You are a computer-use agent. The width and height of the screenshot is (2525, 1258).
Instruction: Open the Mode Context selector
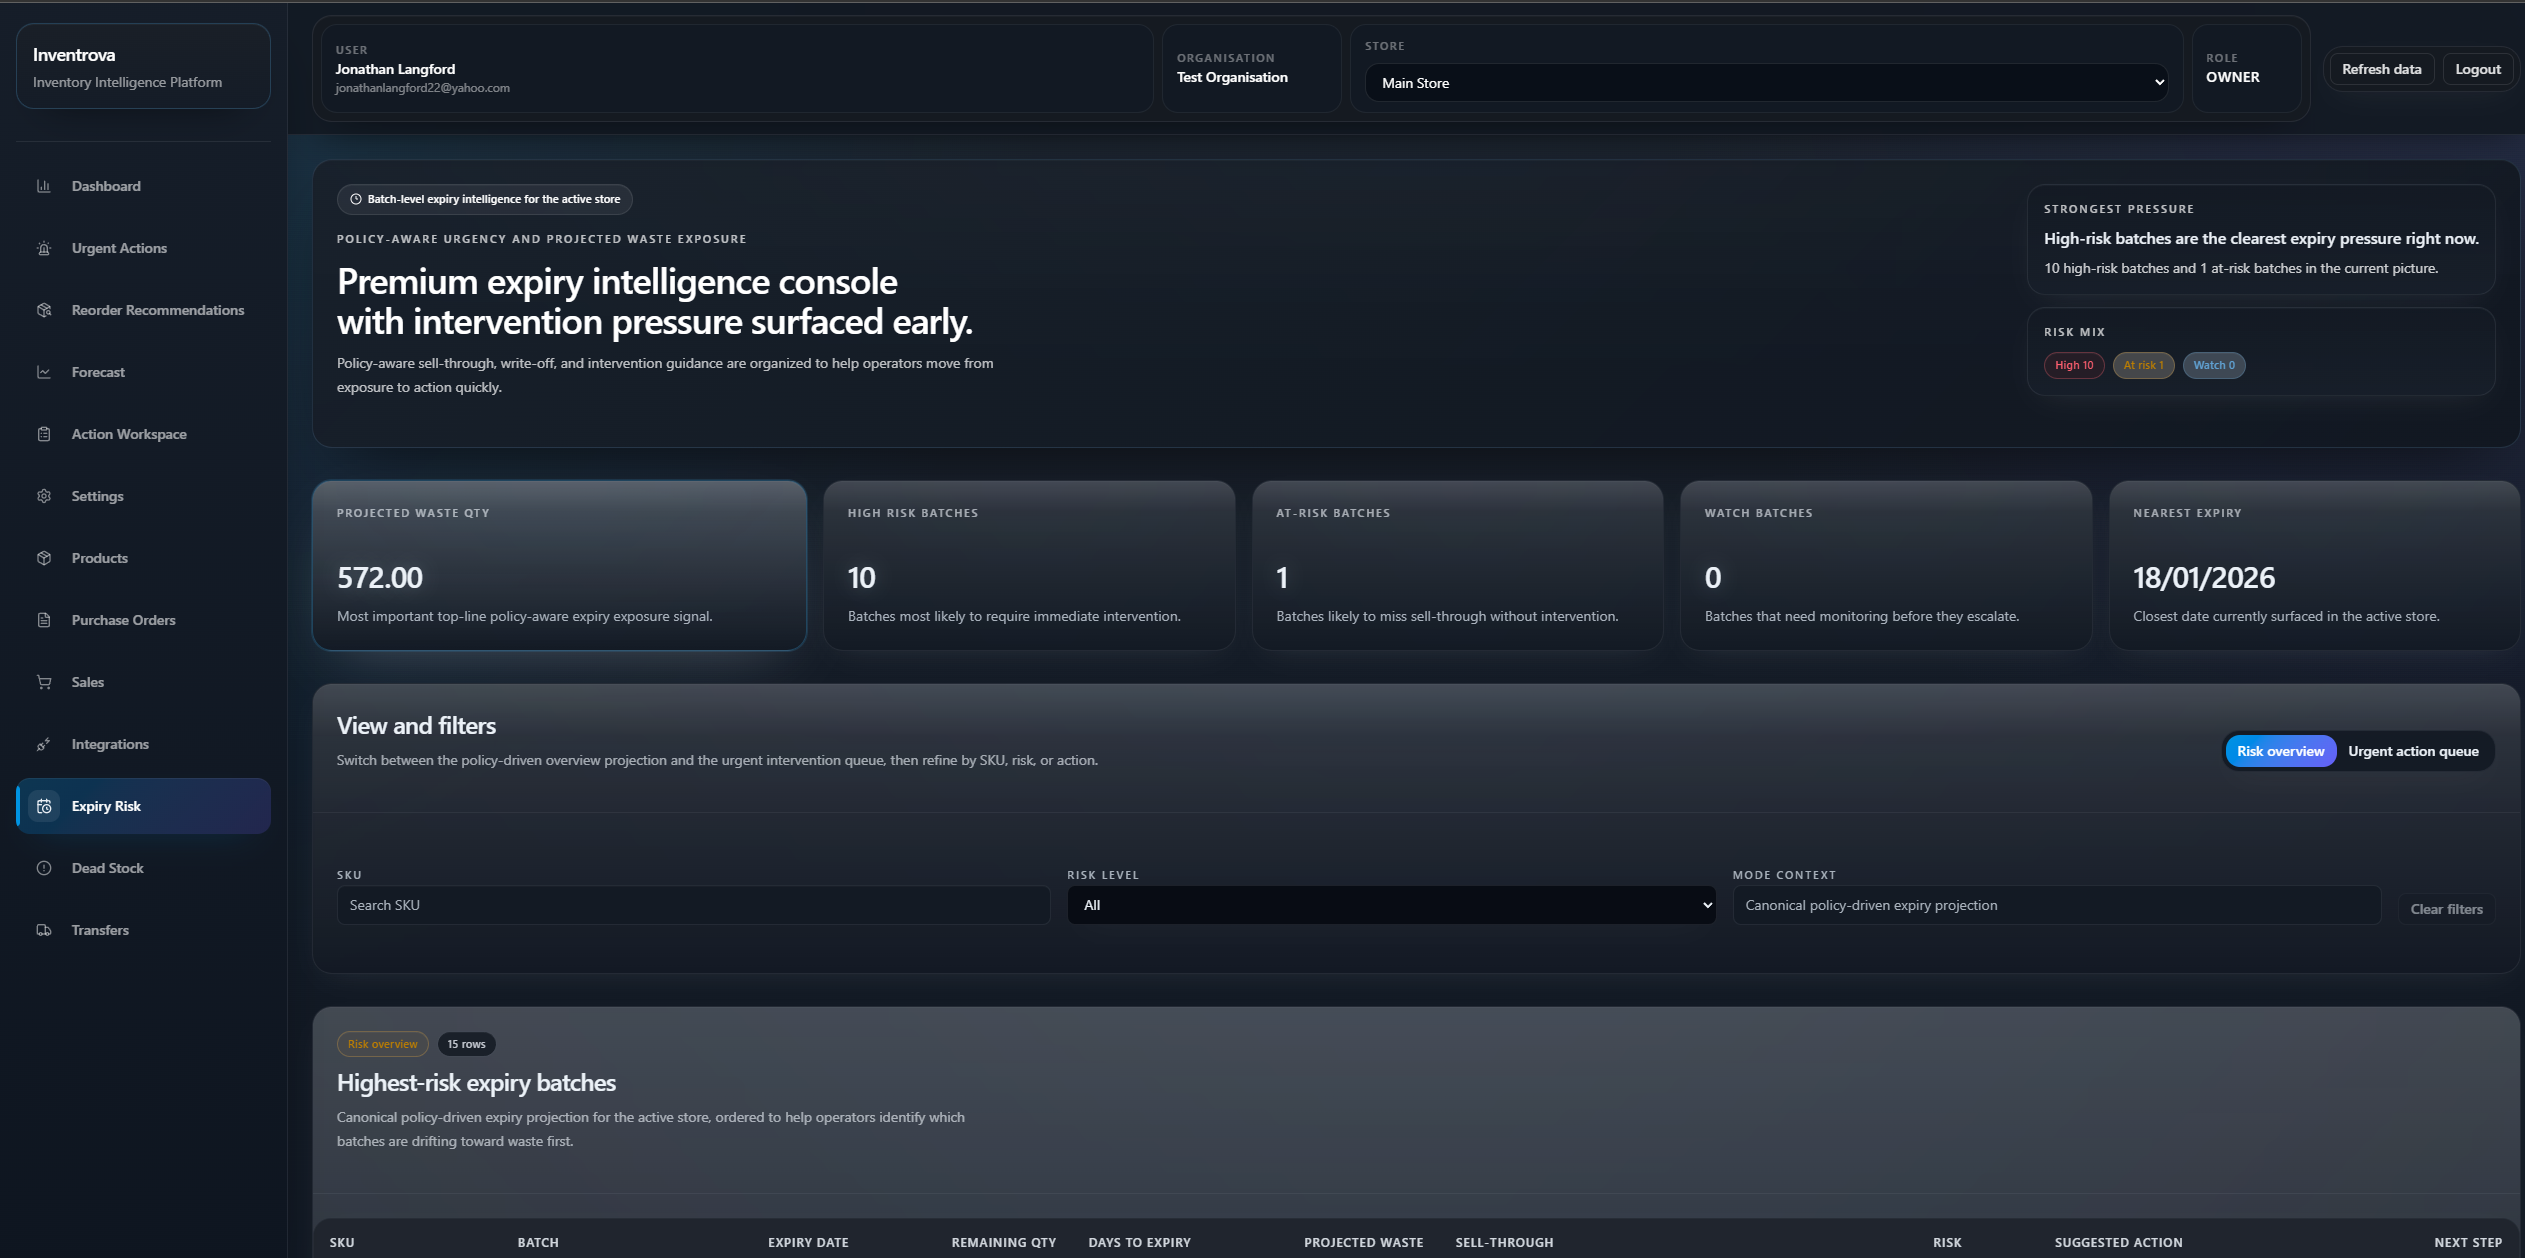pos(2057,904)
